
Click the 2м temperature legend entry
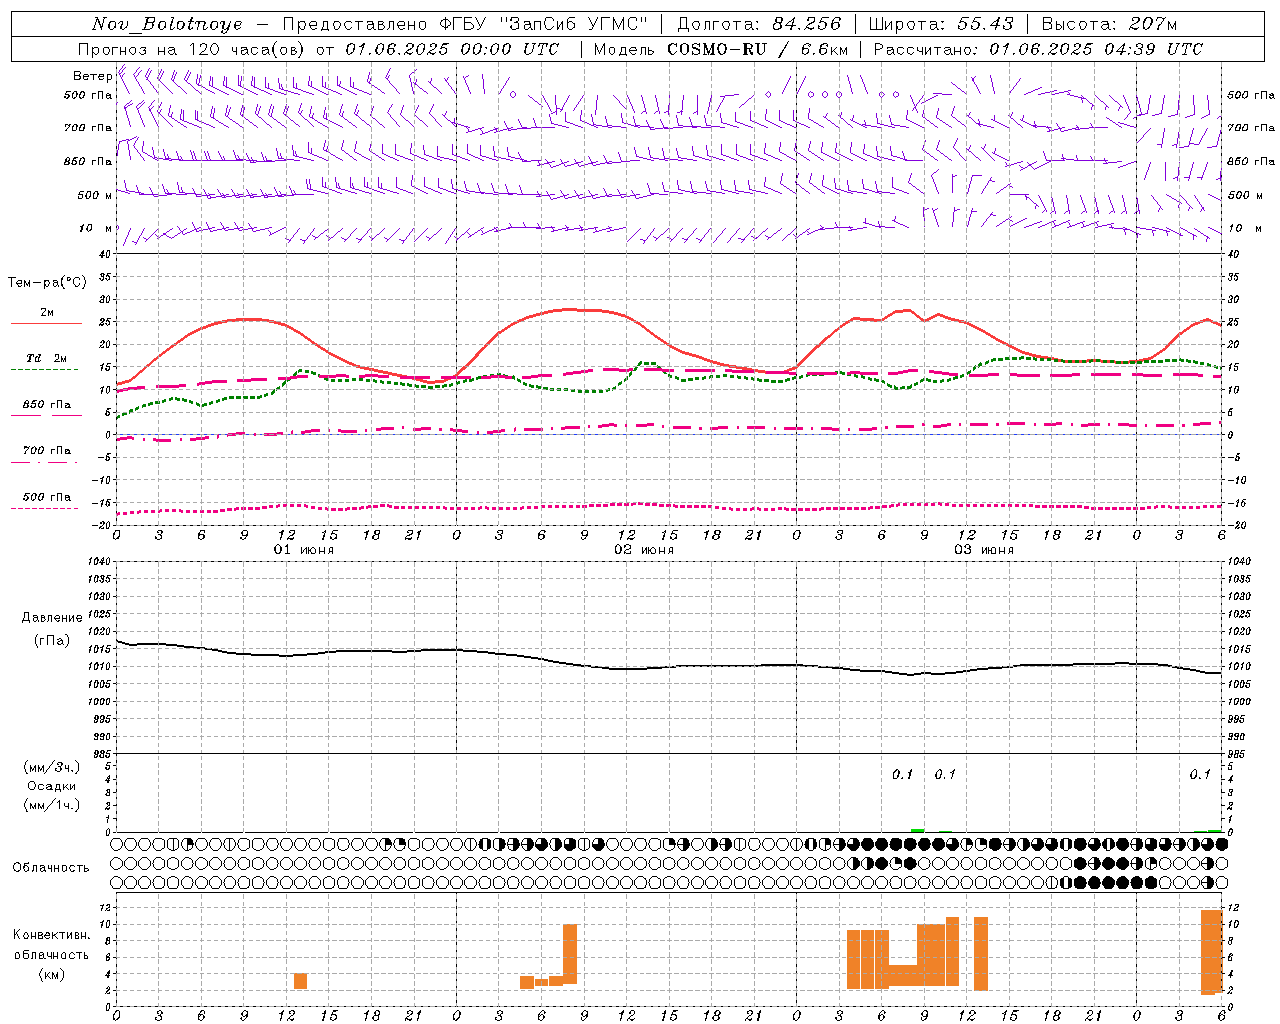tap(47, 312)
